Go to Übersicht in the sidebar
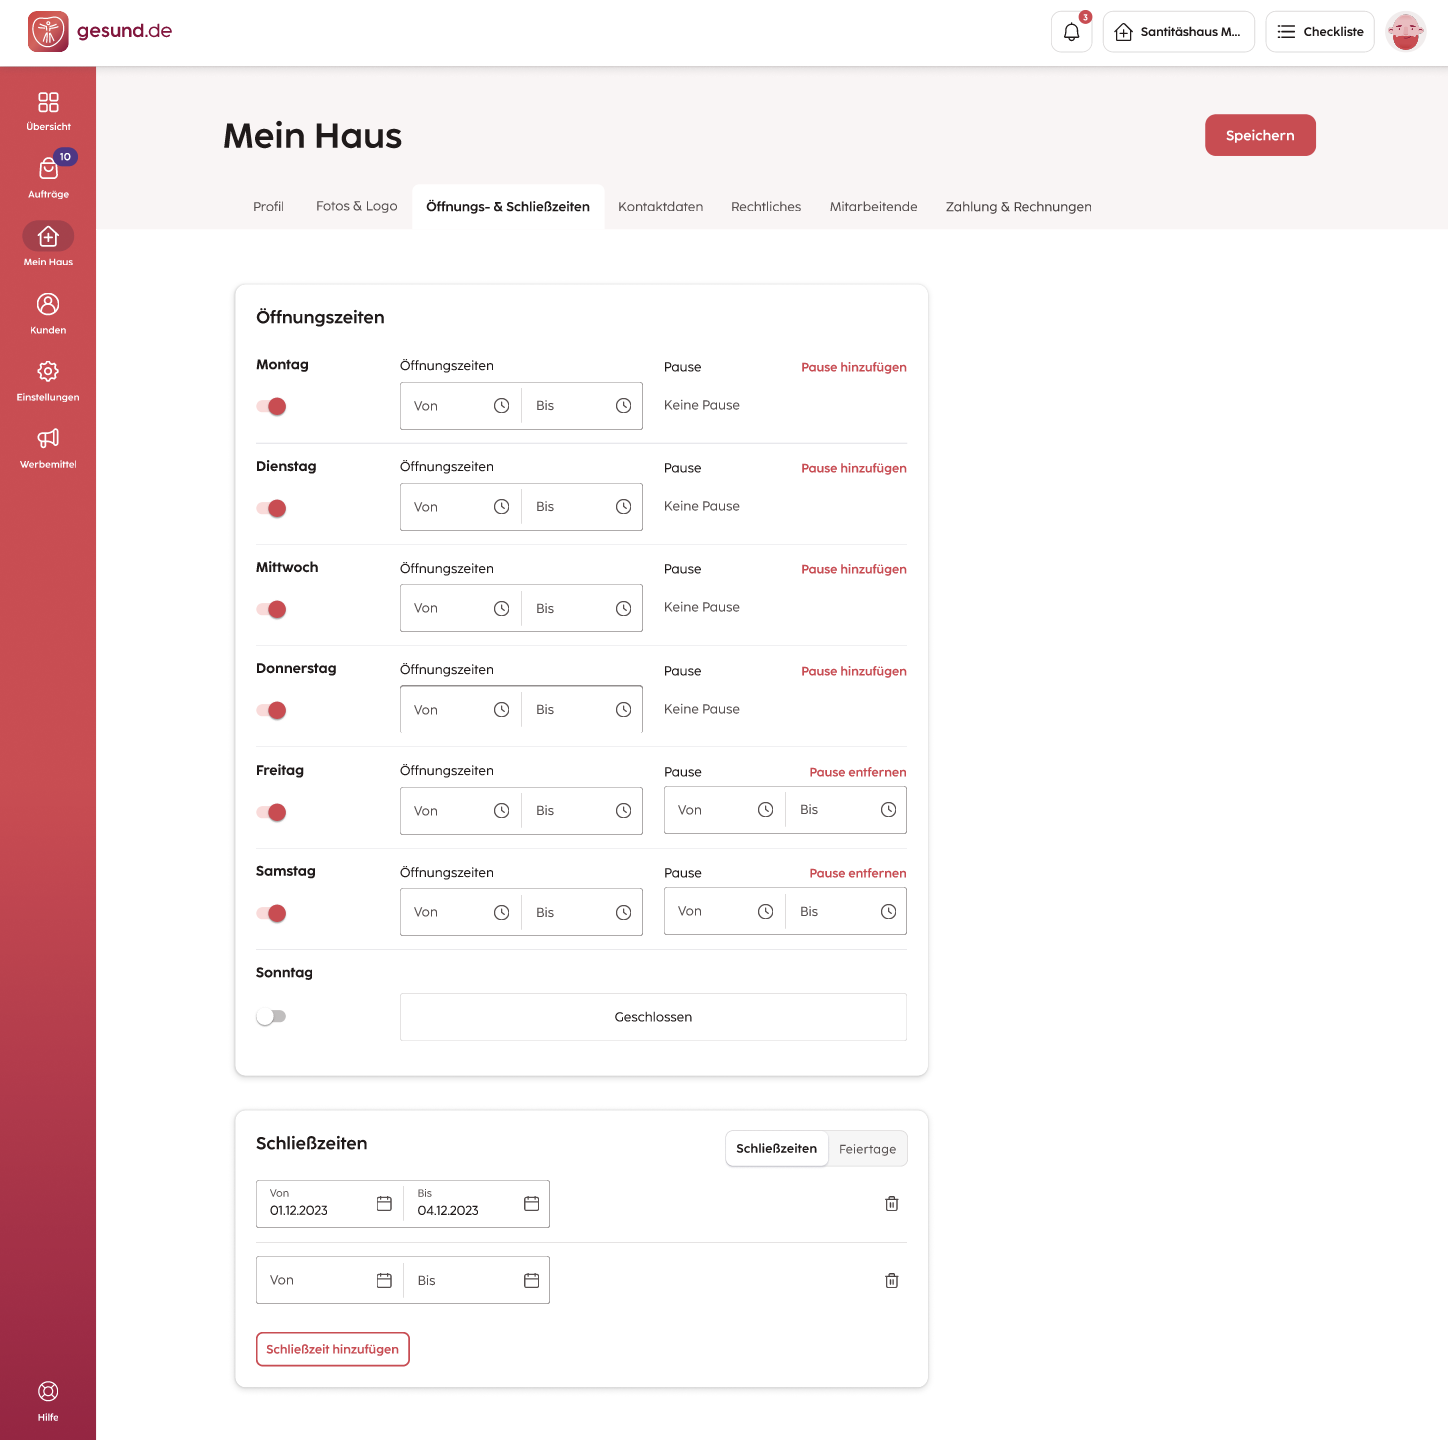1448x1440 pixels. (x=48, y=111)
